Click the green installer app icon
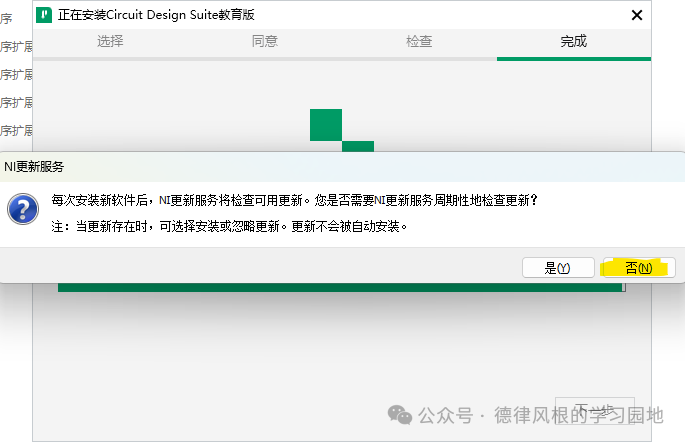This screenshot has height=442, width=685. (x=44, y=15)
